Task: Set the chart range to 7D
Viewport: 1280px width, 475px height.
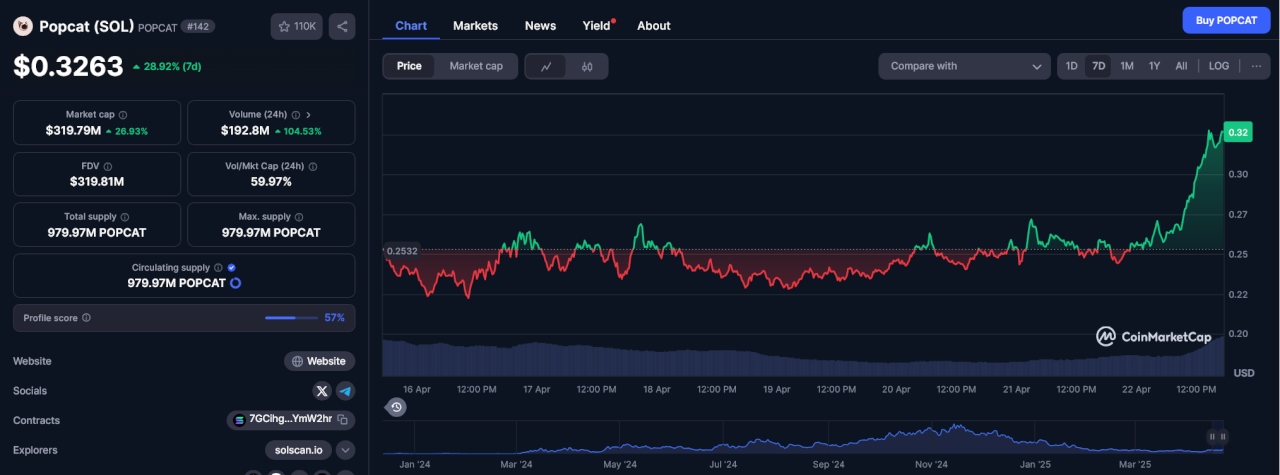Action: pyautogui.click(x=1098, y=66)
